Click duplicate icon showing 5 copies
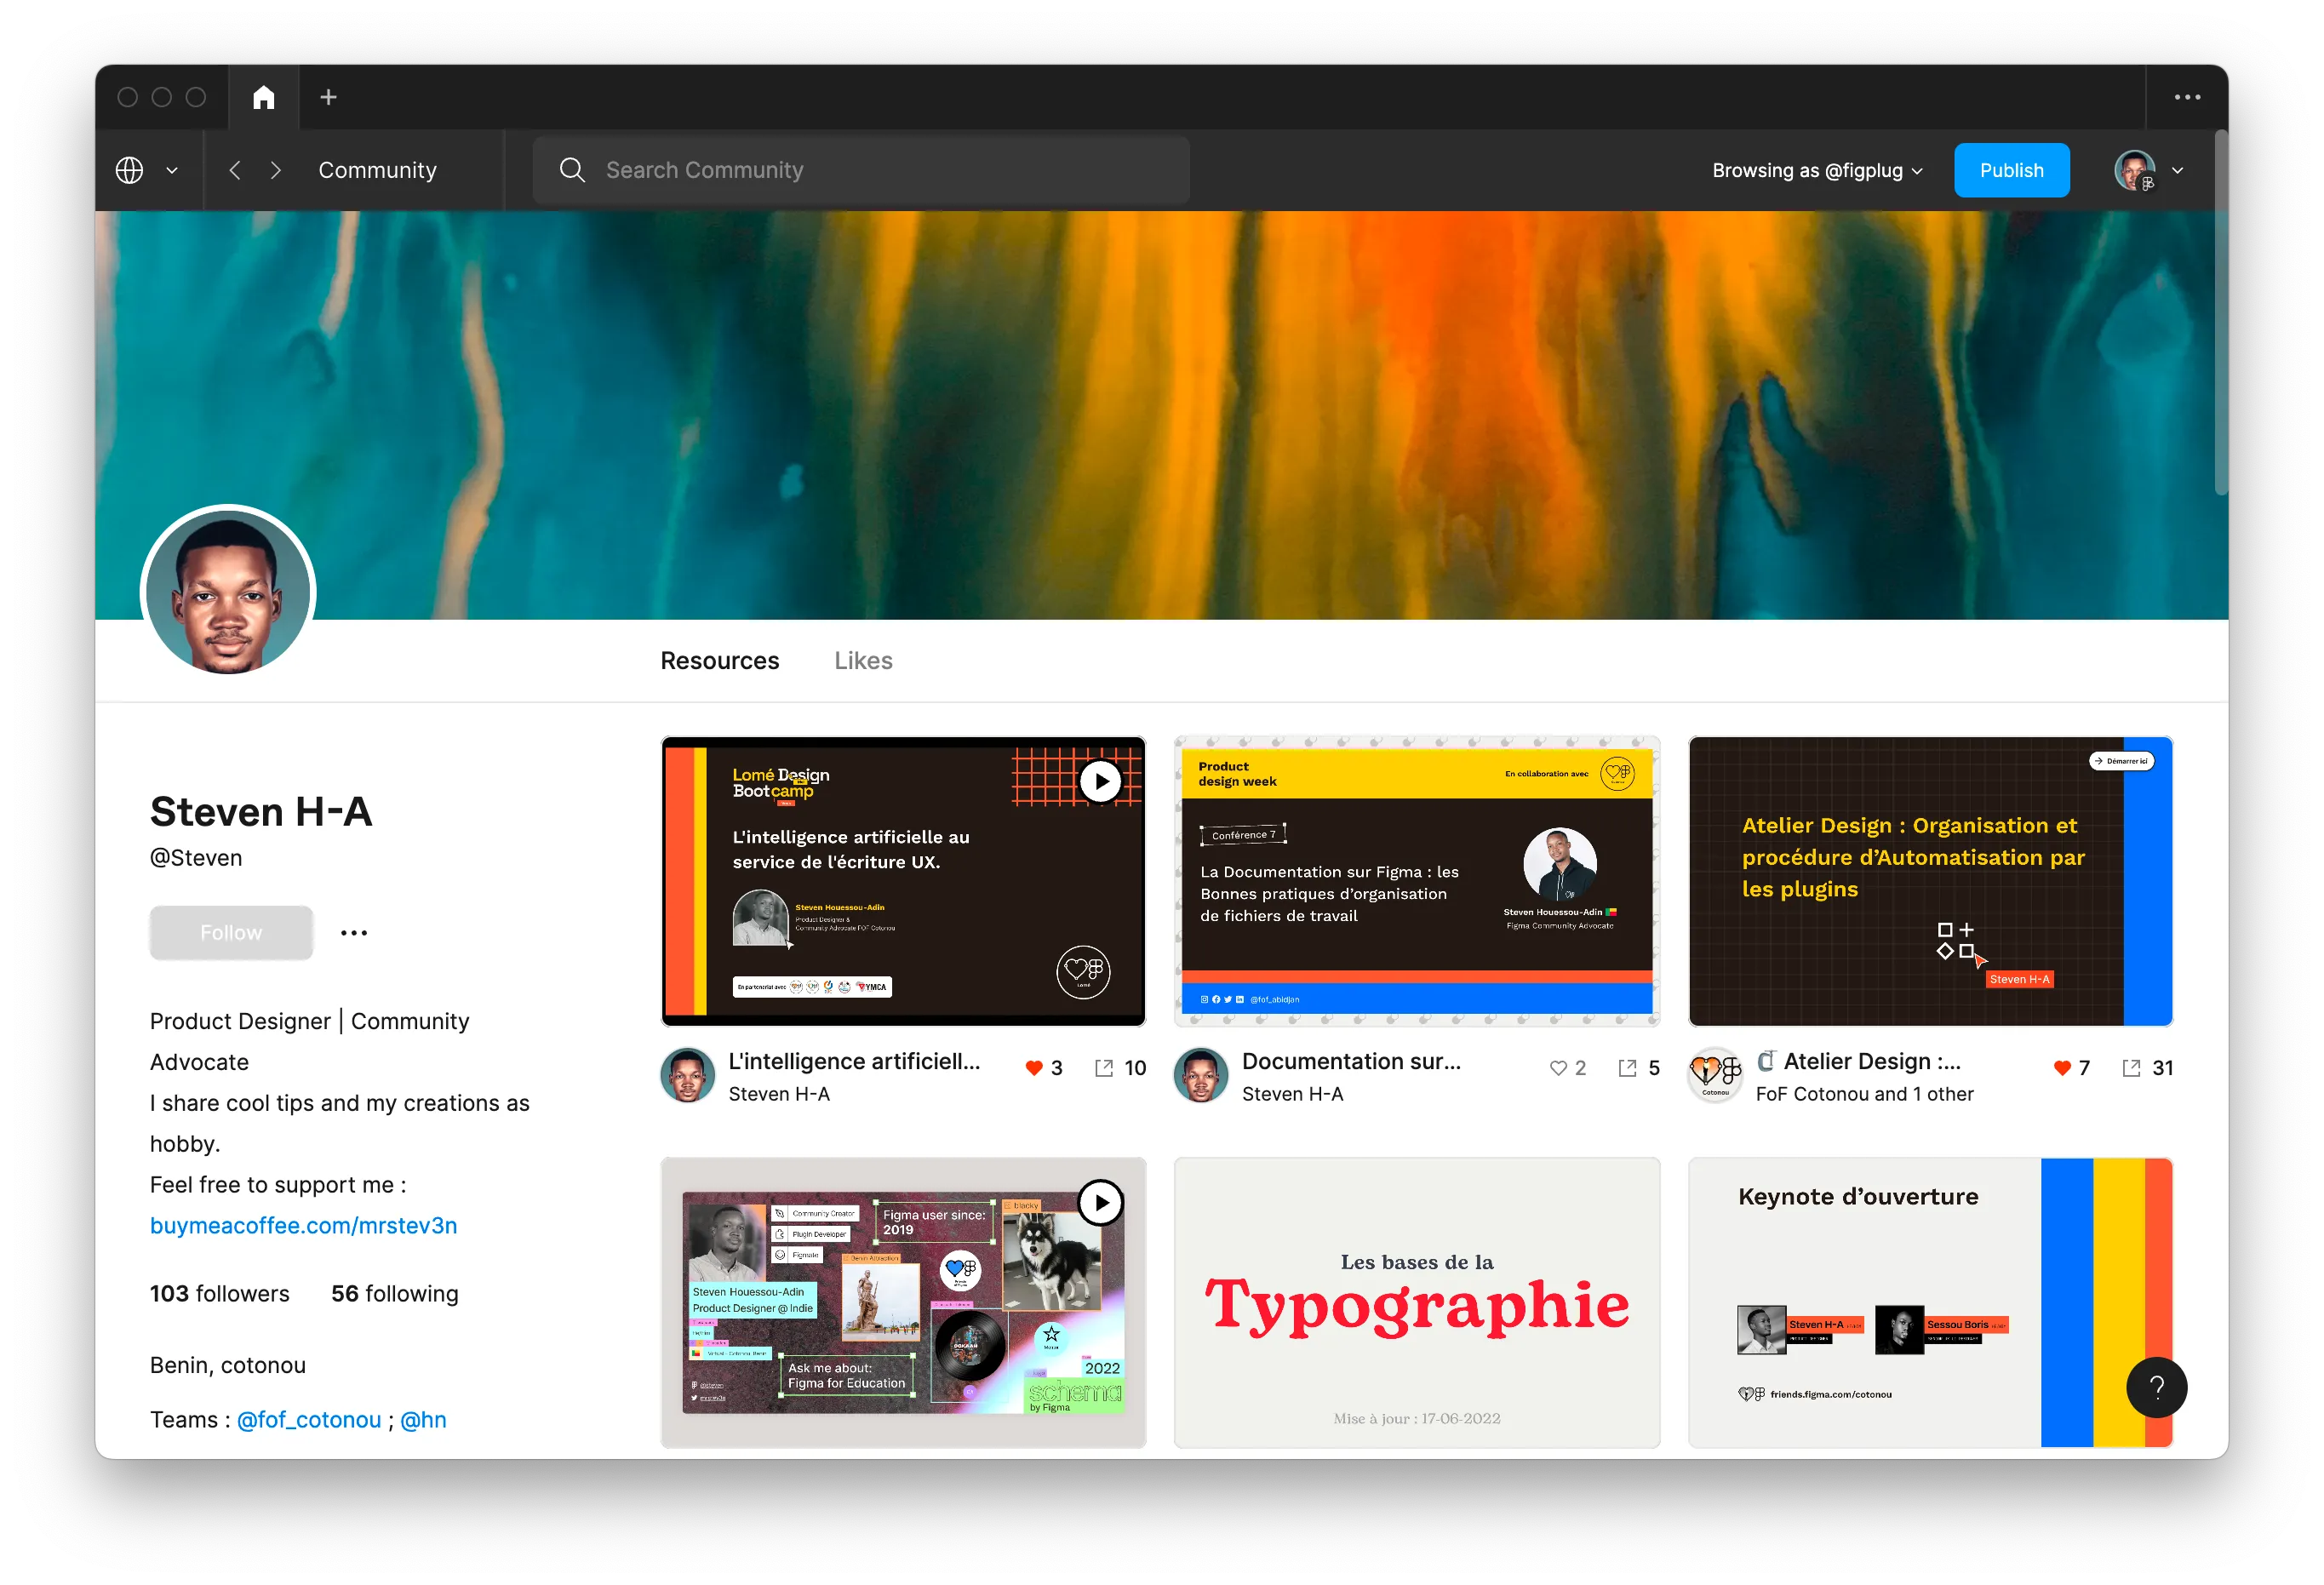2324x1585 pixels. click(x=1628, y=1069)
